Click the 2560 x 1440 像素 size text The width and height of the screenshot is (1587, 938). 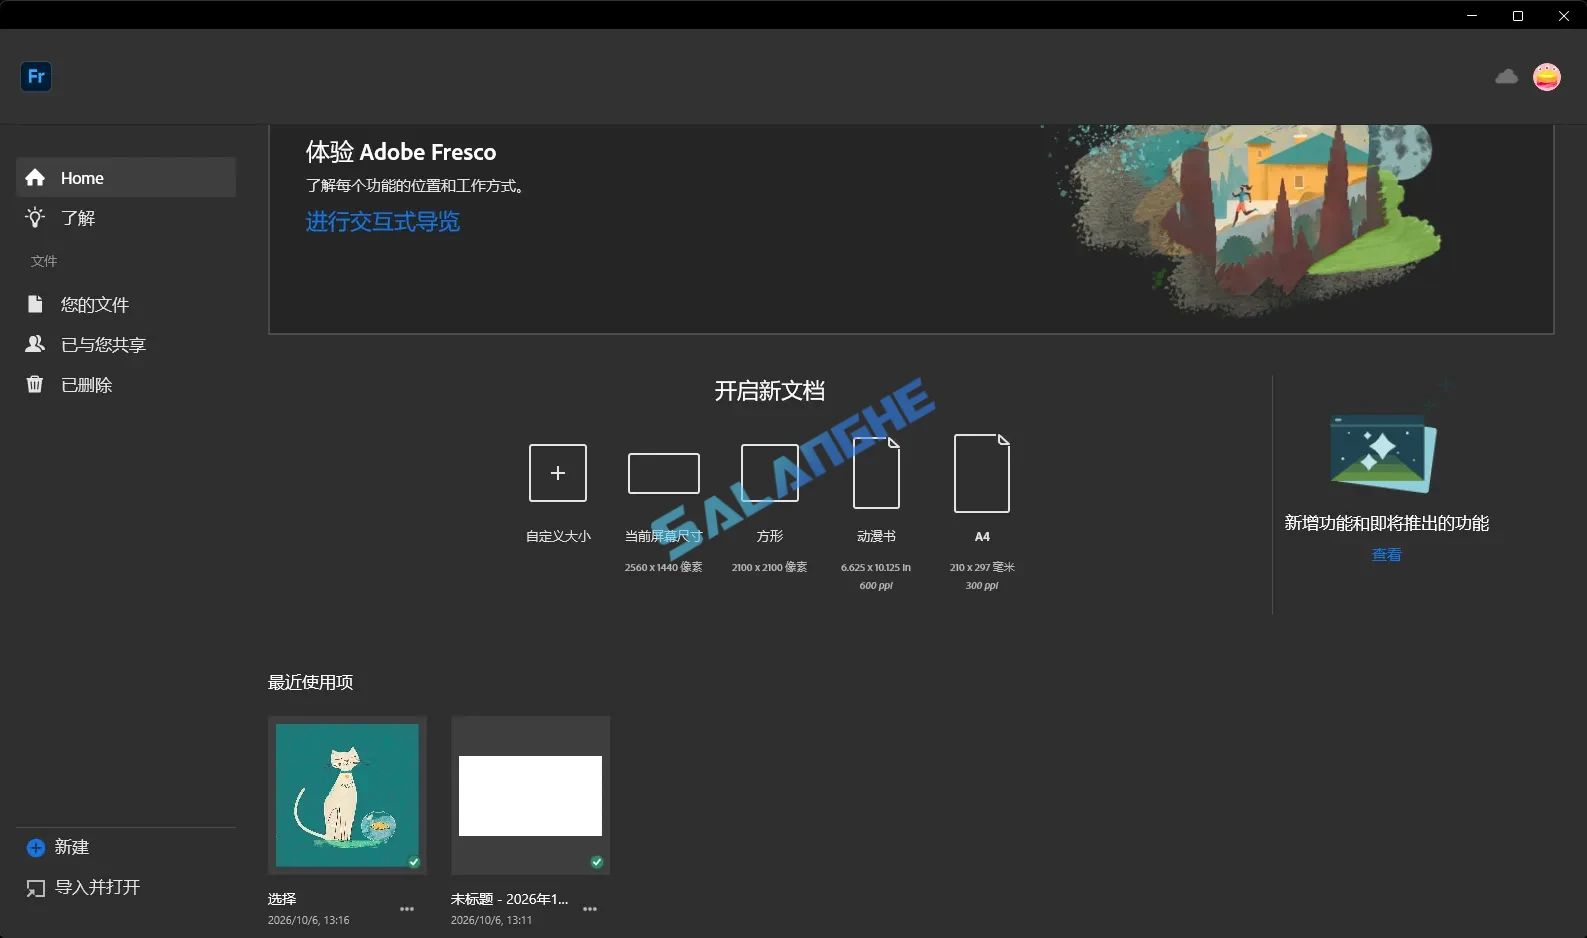[x=664, y=567]
